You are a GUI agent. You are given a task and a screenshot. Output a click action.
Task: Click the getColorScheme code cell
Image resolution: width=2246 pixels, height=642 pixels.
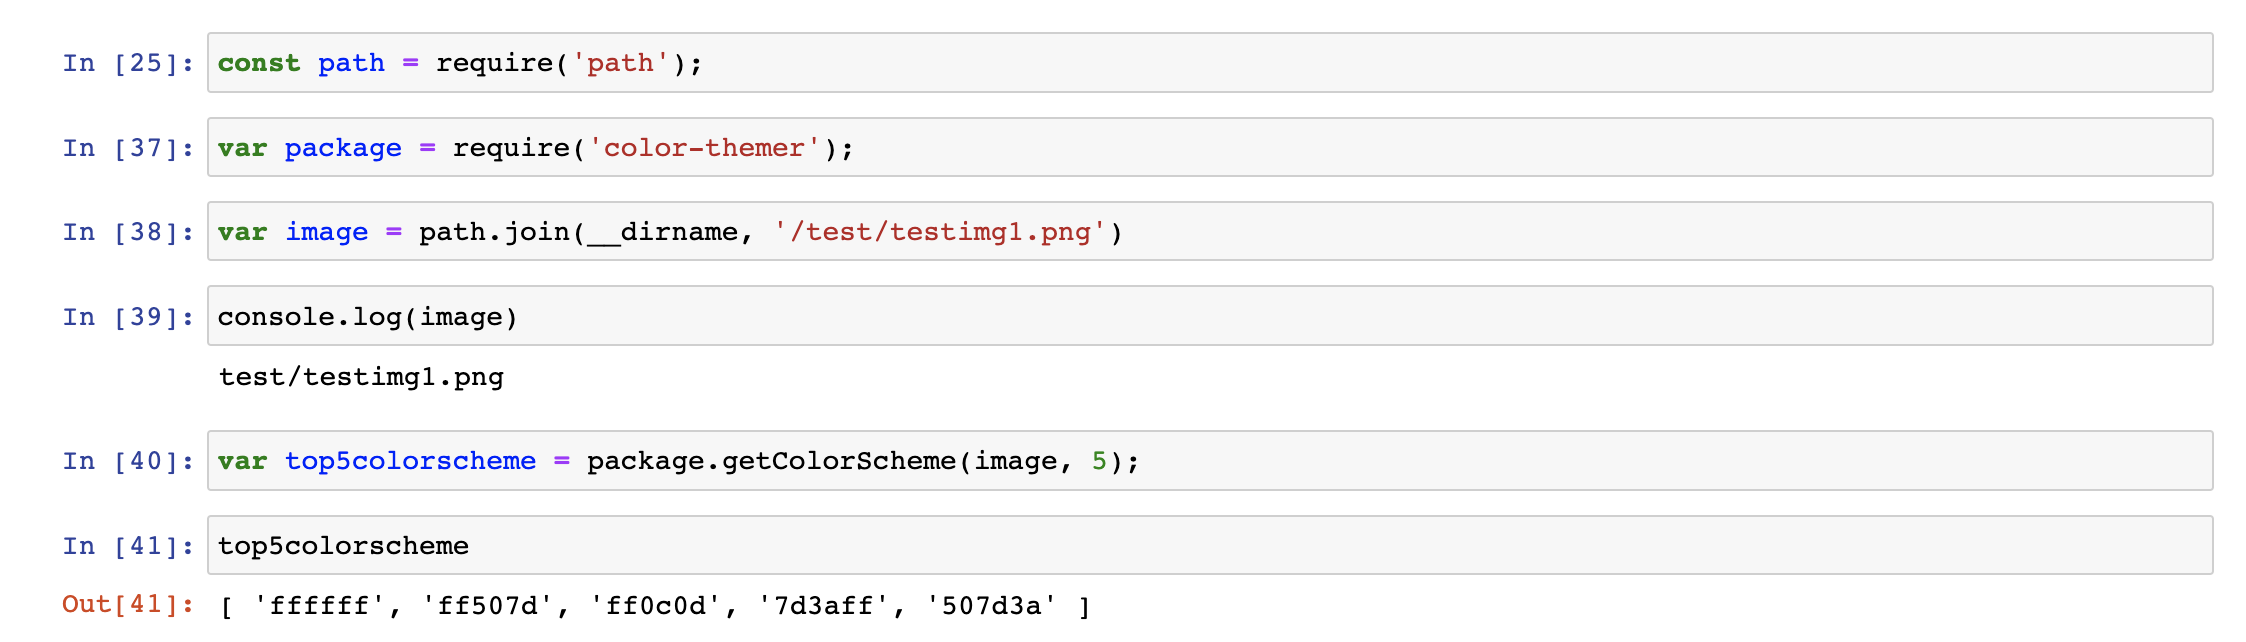pos(1210,460)
